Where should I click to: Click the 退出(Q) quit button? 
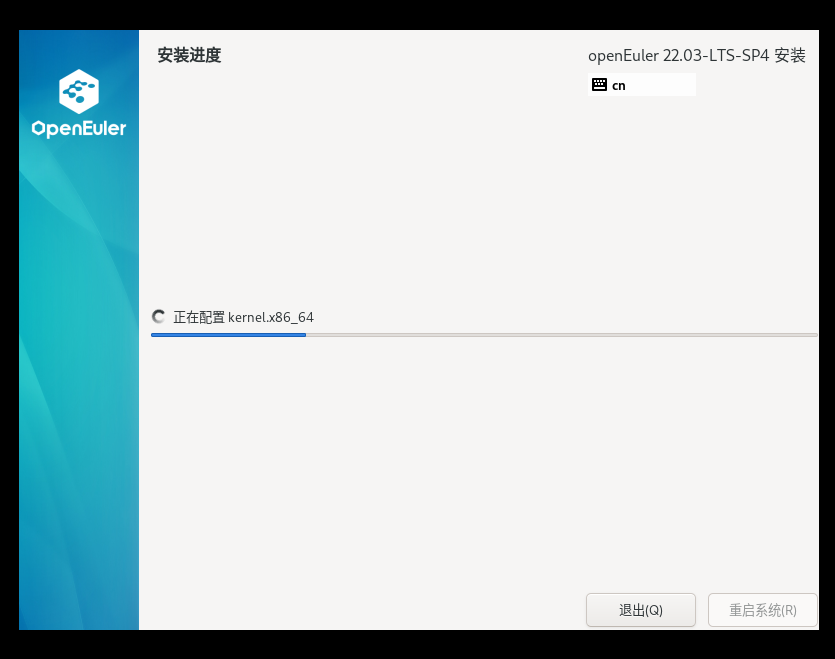(x=641, y=610)
